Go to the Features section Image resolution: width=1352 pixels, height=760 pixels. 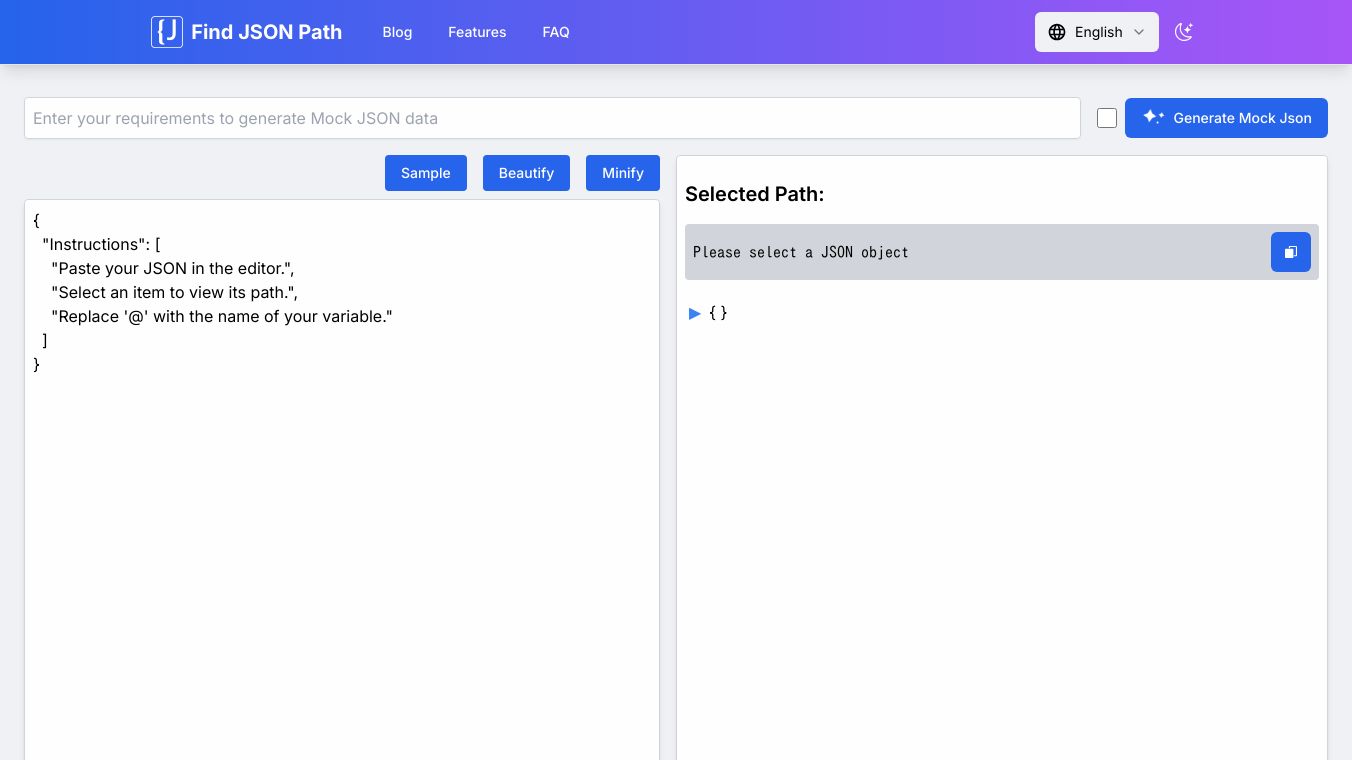coord(477,32)
